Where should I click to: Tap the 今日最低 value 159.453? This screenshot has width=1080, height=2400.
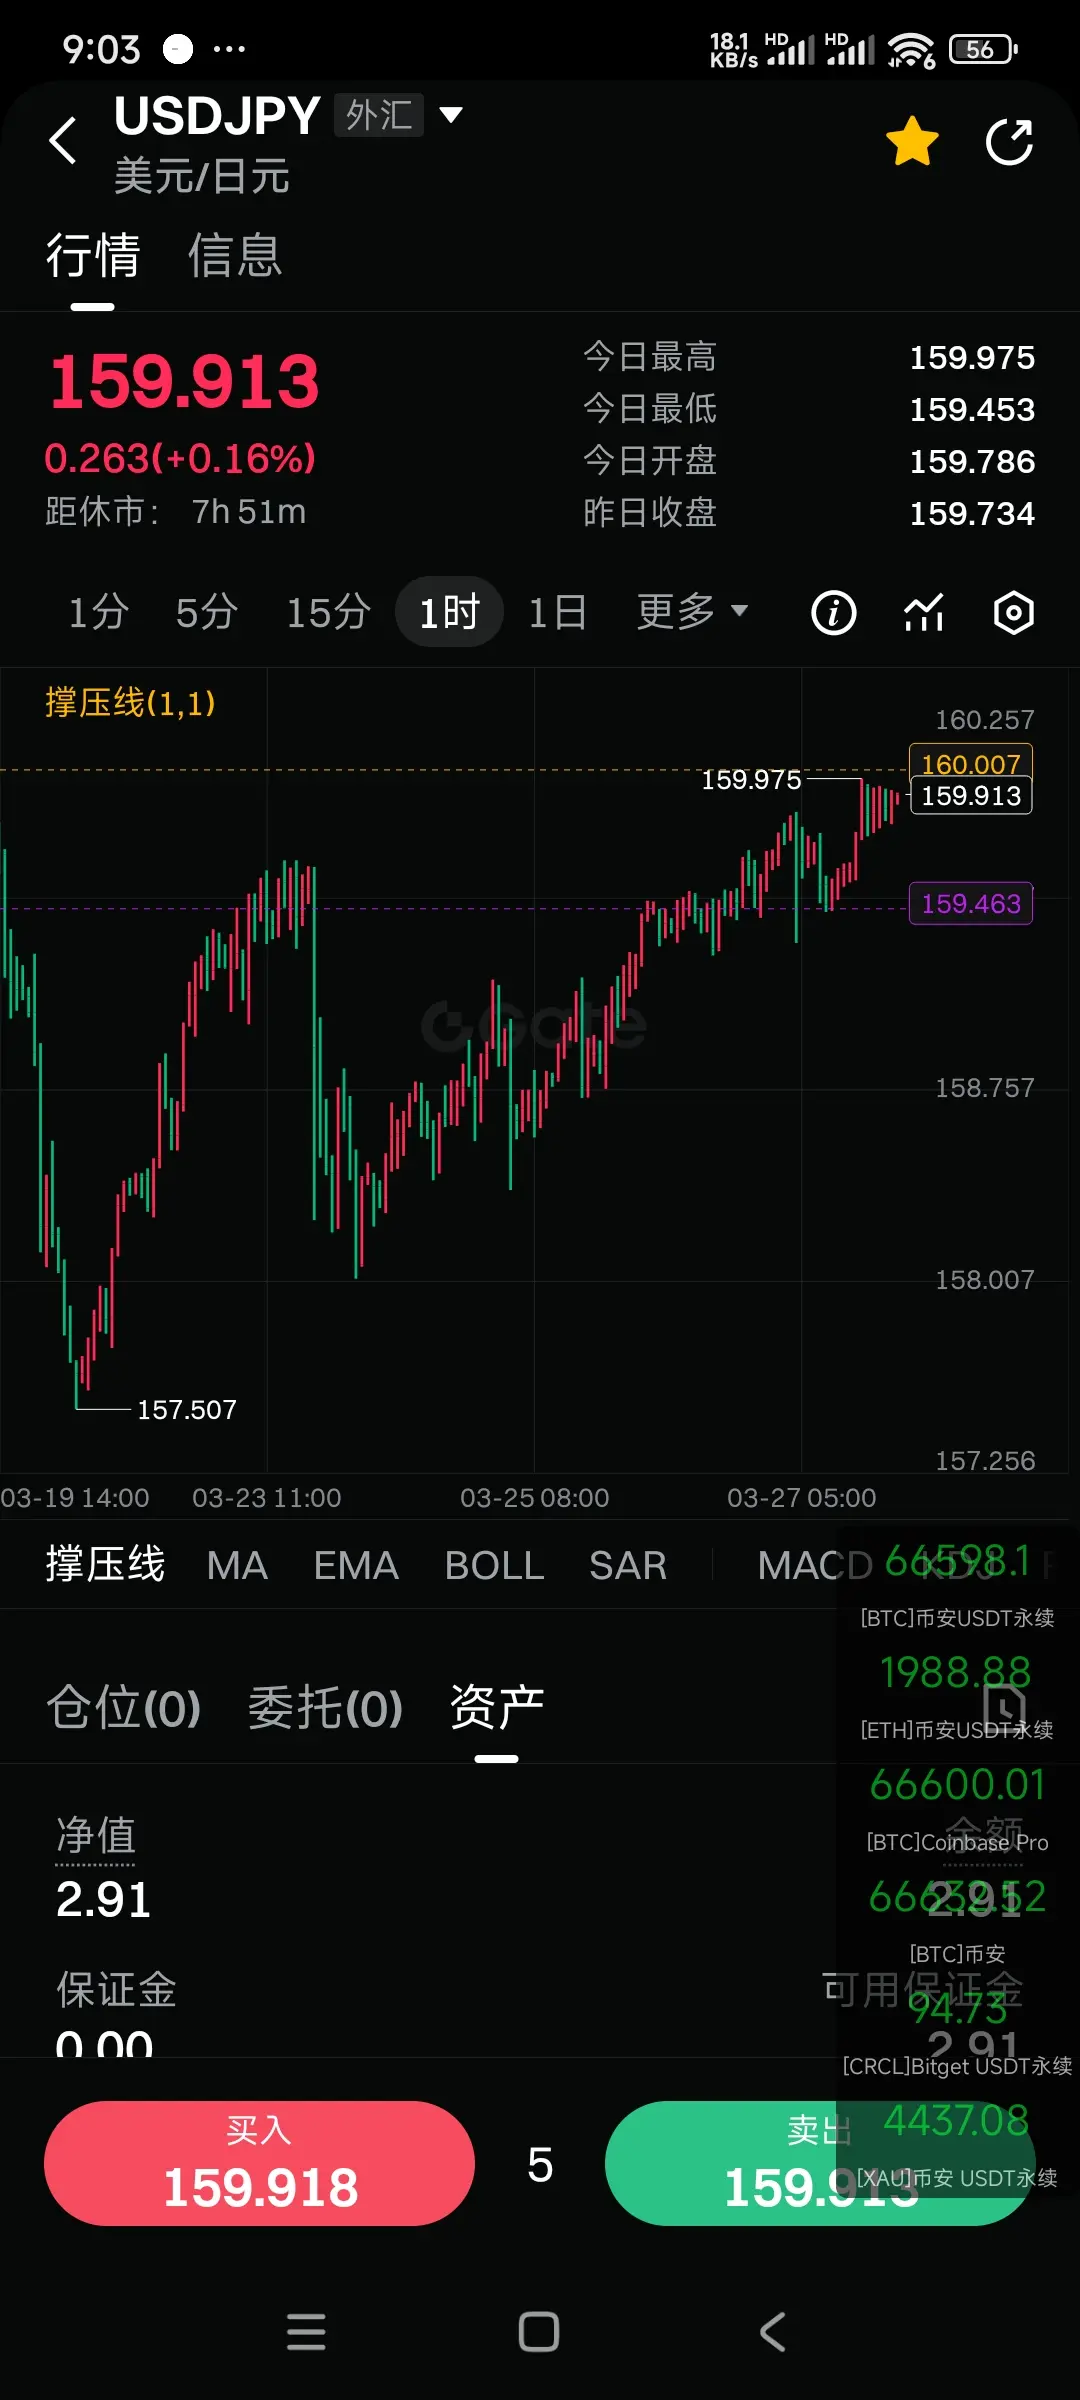(972, 409)
